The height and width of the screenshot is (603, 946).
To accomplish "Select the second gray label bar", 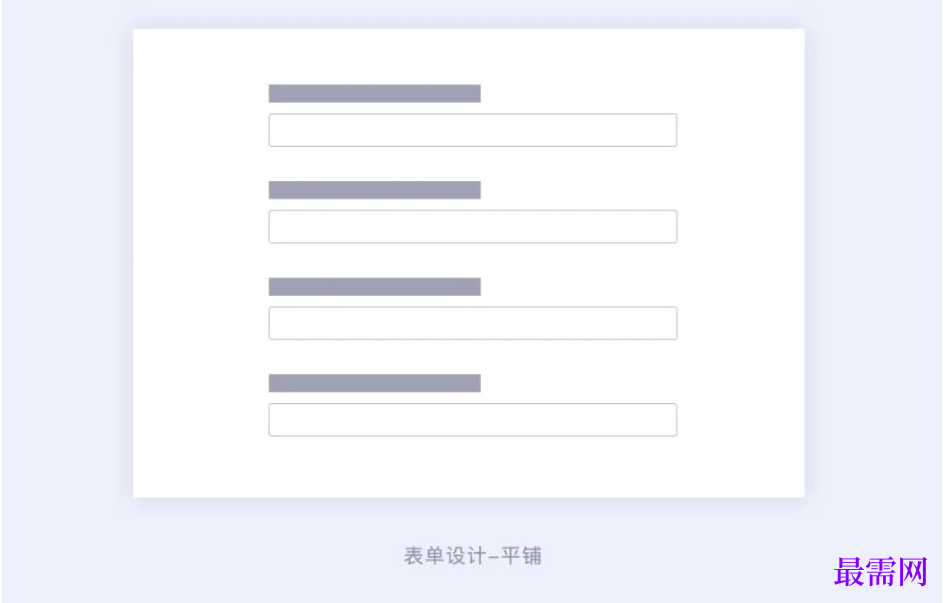I will [374, 190].
